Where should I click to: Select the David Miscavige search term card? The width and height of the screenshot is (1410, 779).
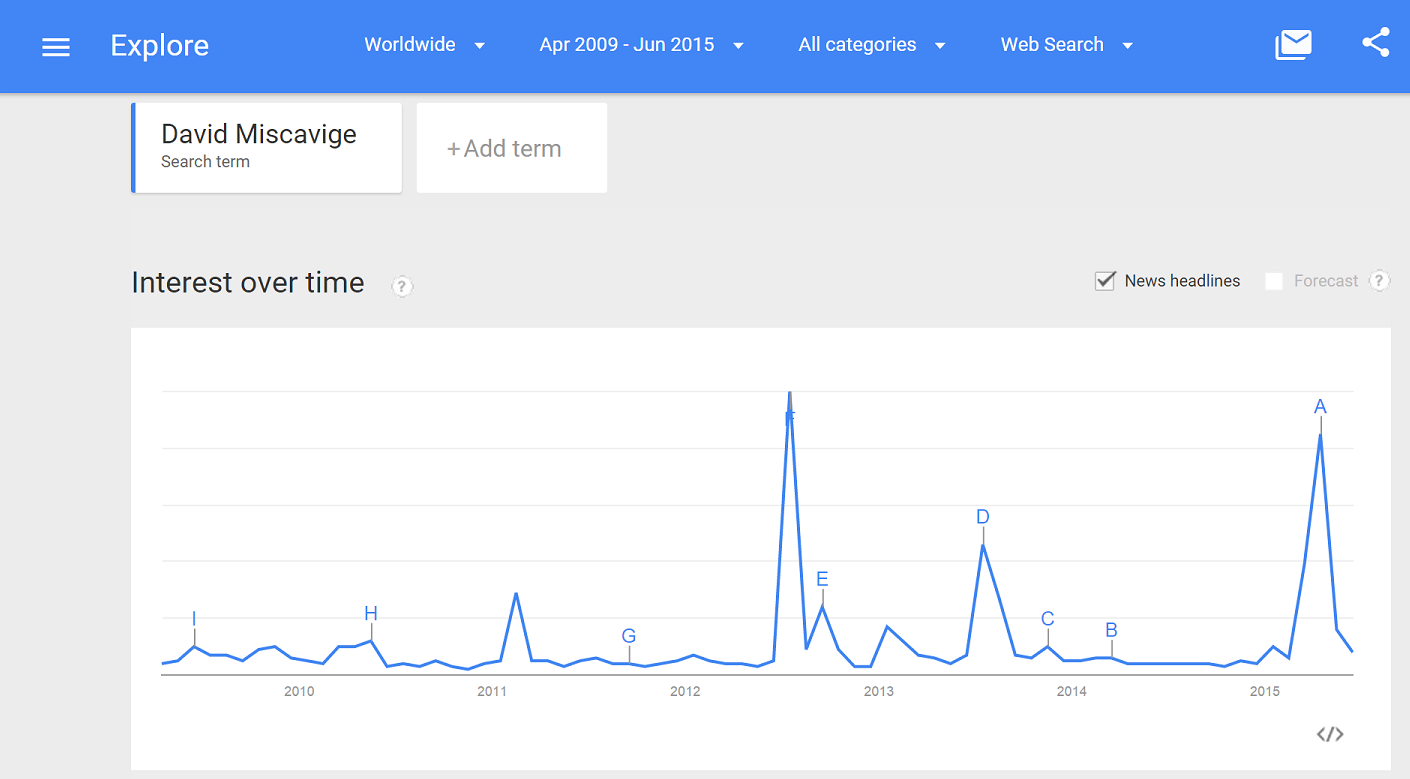coord(266,147)
